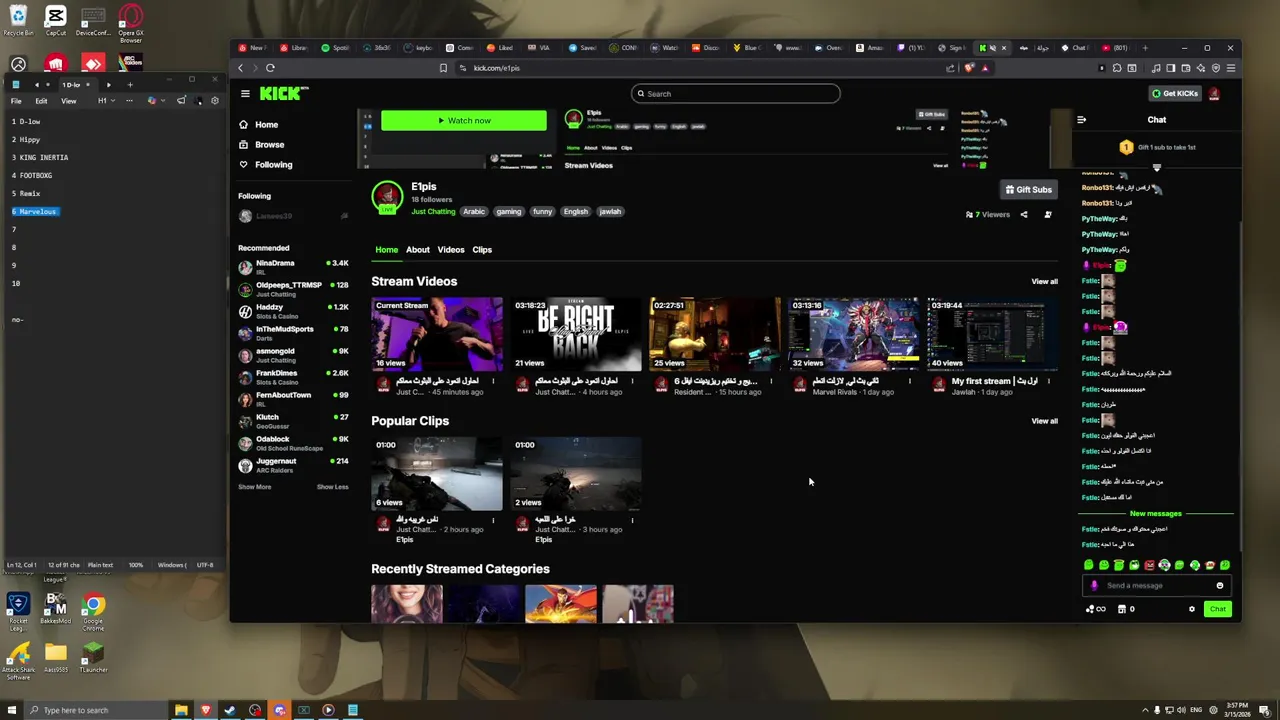Click View all for Stream Videos
The height and width of the screenshot is (720, 1280).
click(x=1044, y=282)
